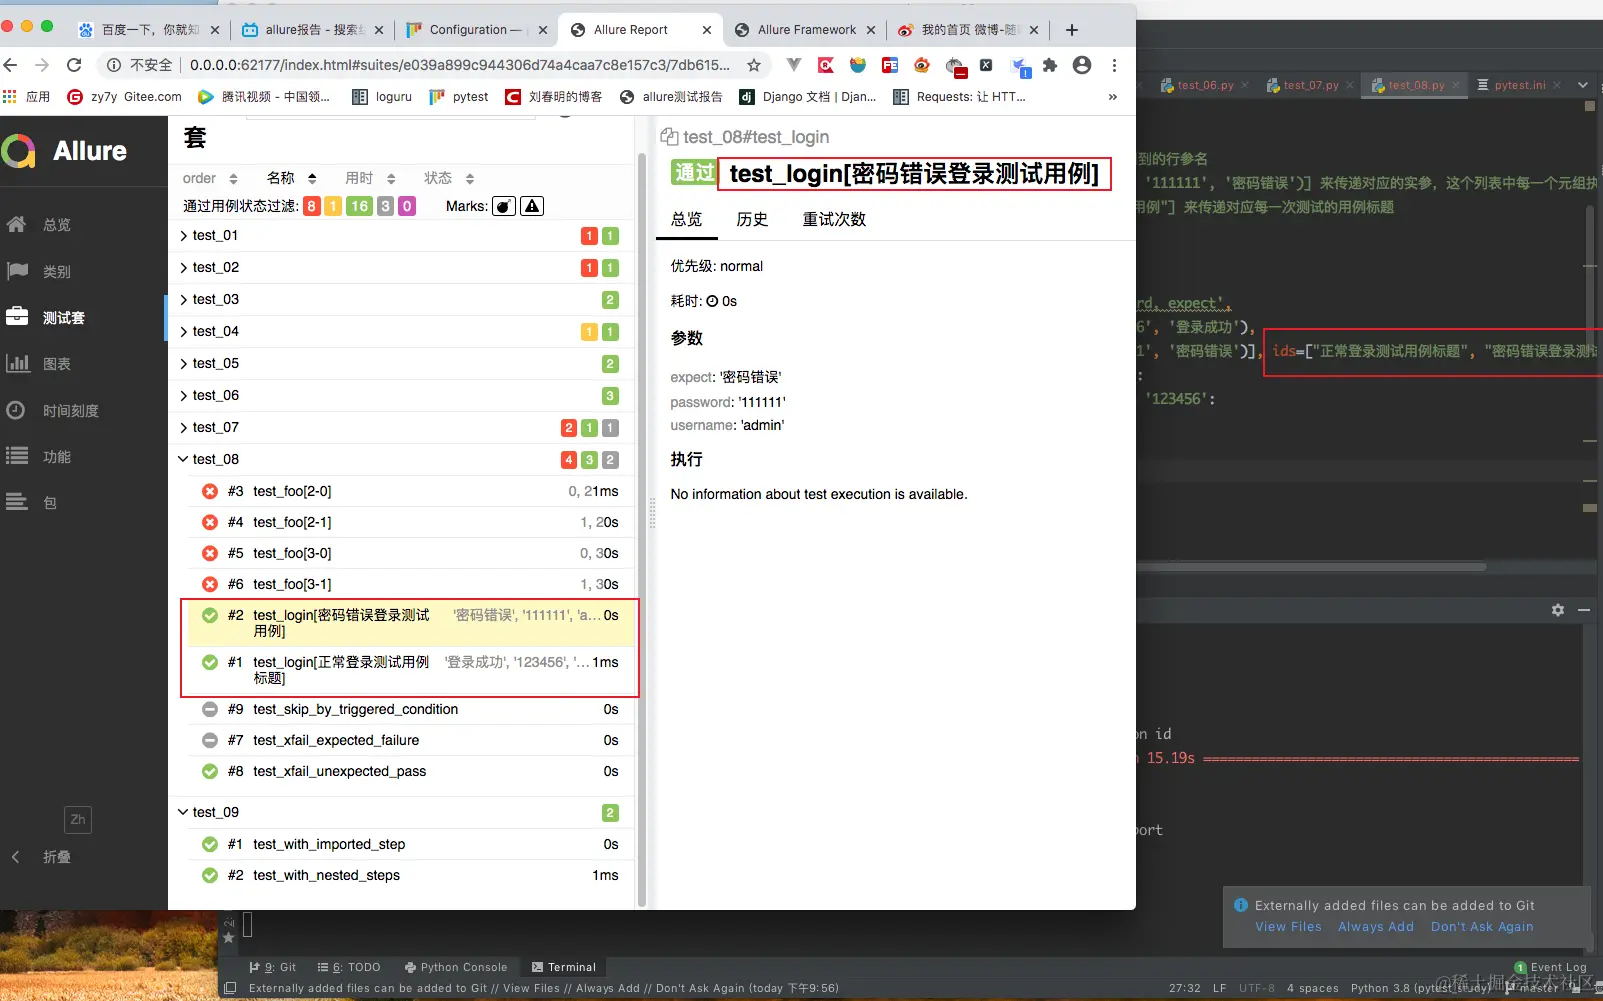Image resolution: width=1603 pixels, height=1001 pixels.
Task: Switch to the Allure Framework browser tab
Action: (806, 30)
